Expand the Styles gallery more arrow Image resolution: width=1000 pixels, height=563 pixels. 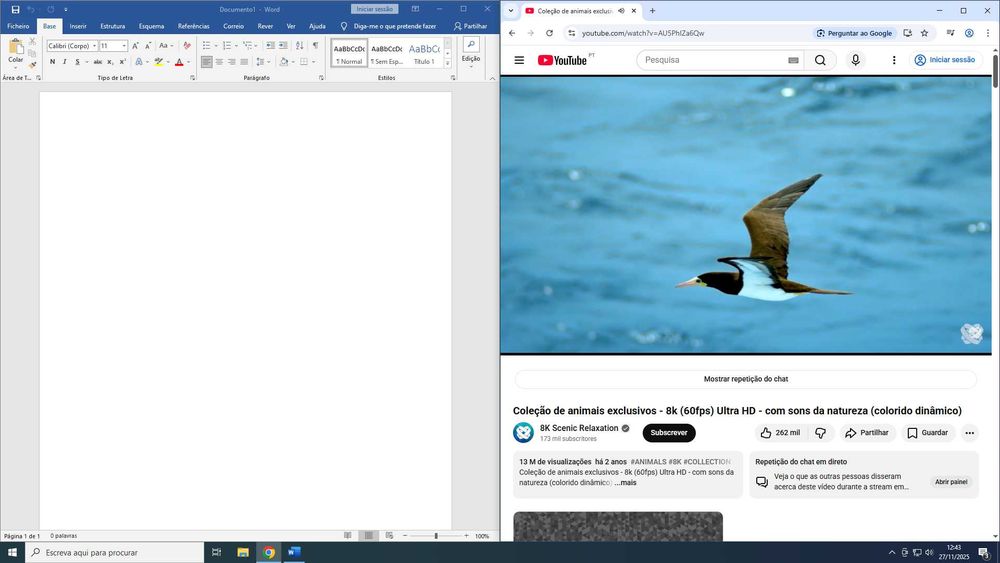[448, 63]
